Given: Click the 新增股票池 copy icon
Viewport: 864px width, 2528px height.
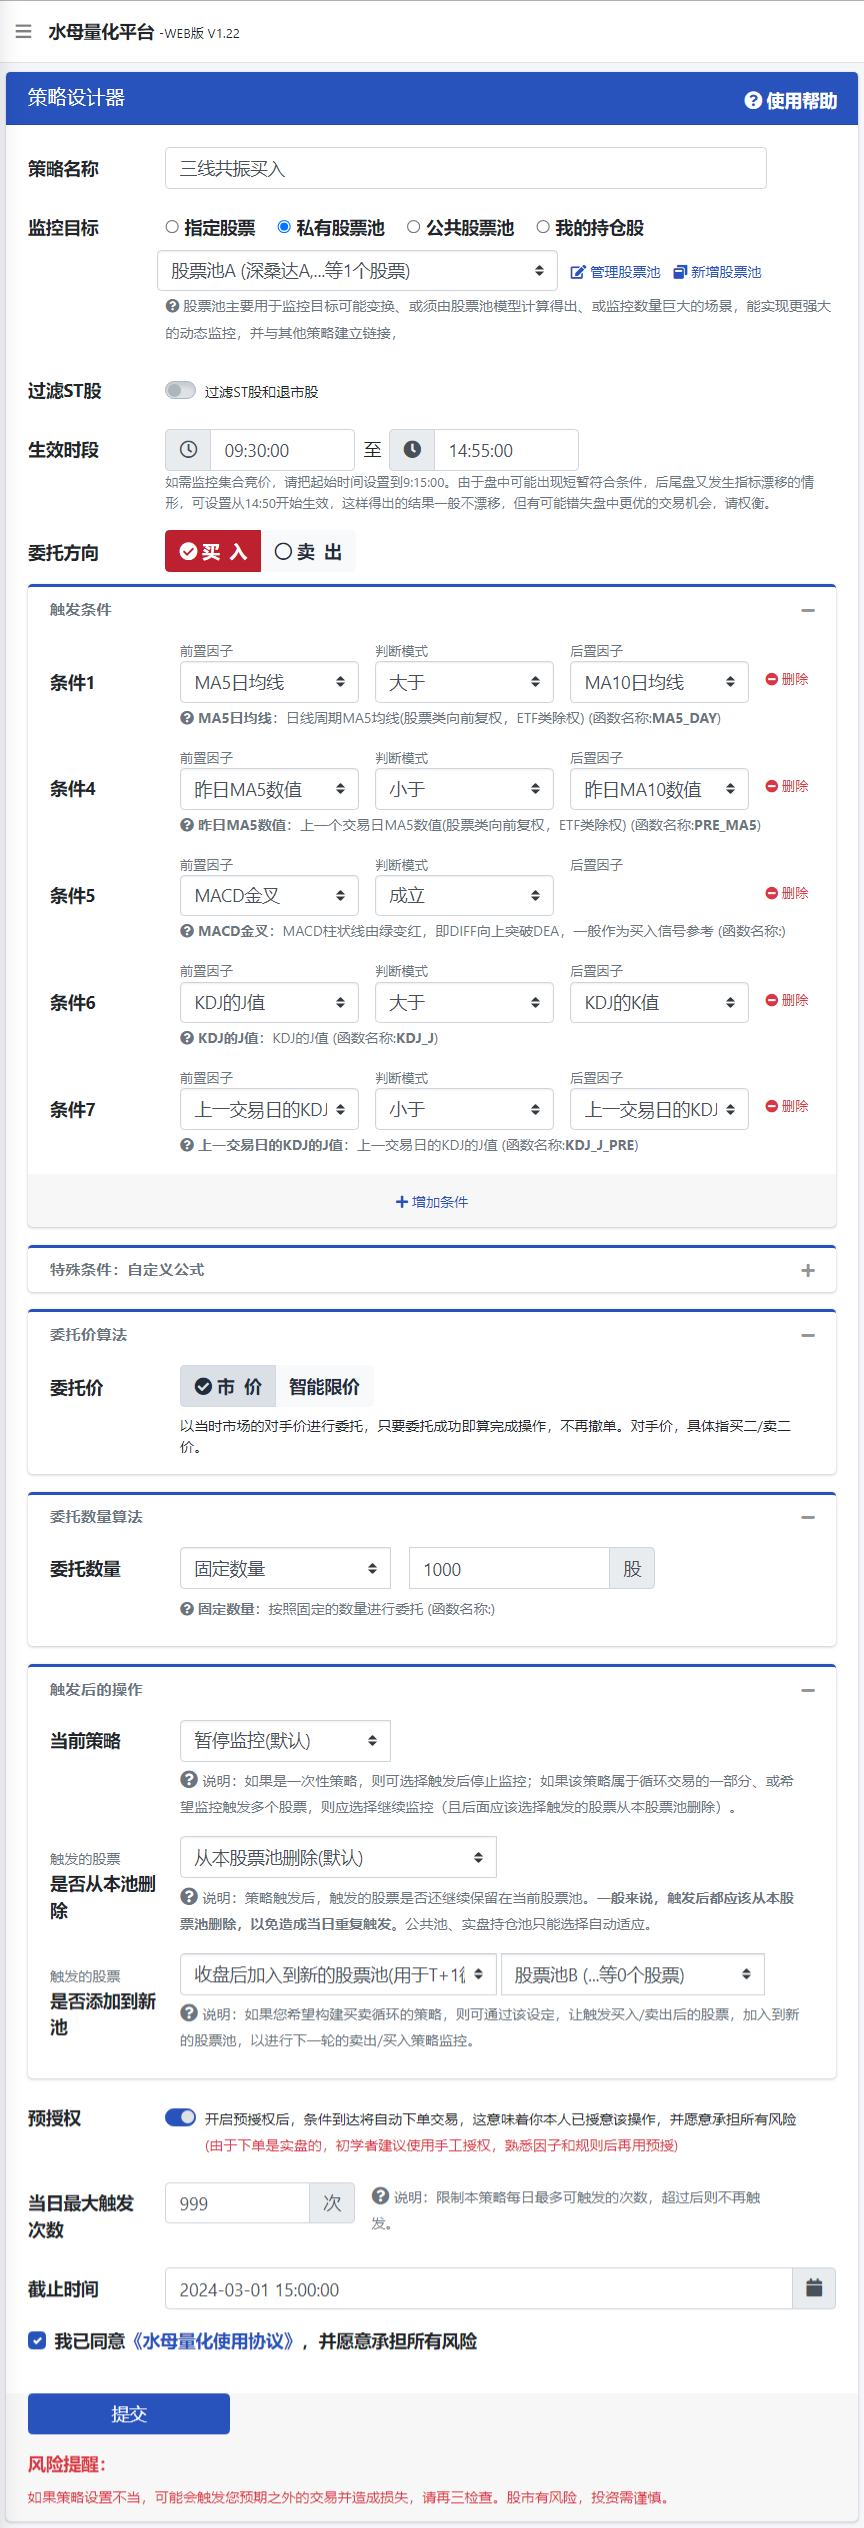Looking at the screenshot, I should [x=680, y=272].
